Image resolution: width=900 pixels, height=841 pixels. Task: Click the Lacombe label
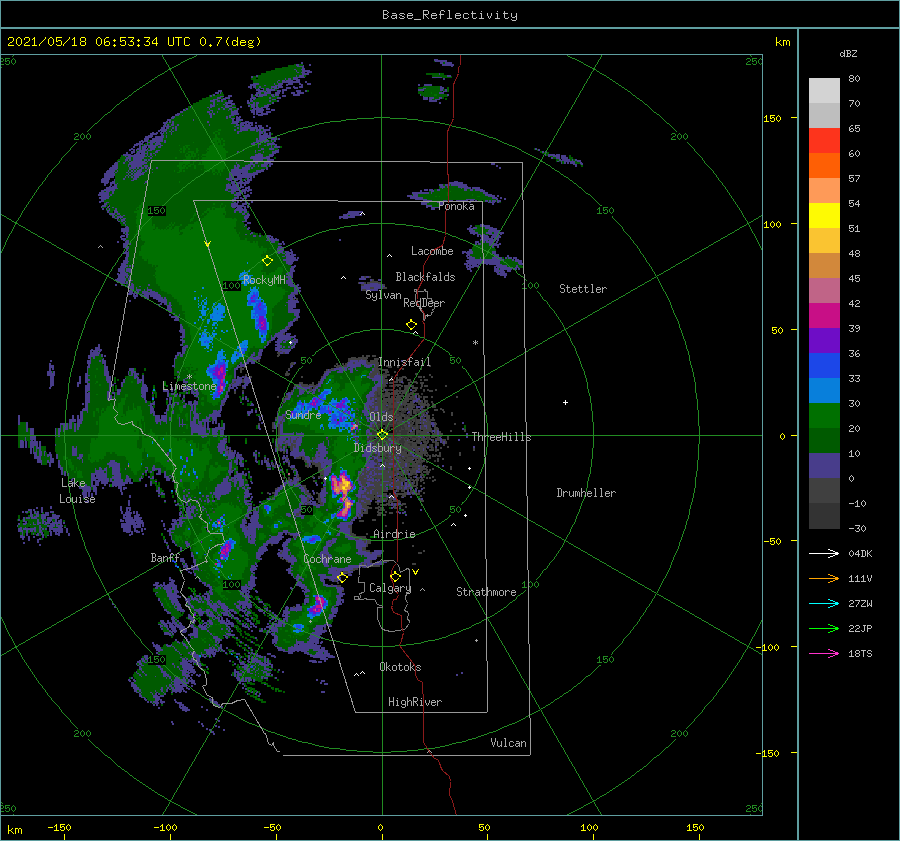[432, 251]
